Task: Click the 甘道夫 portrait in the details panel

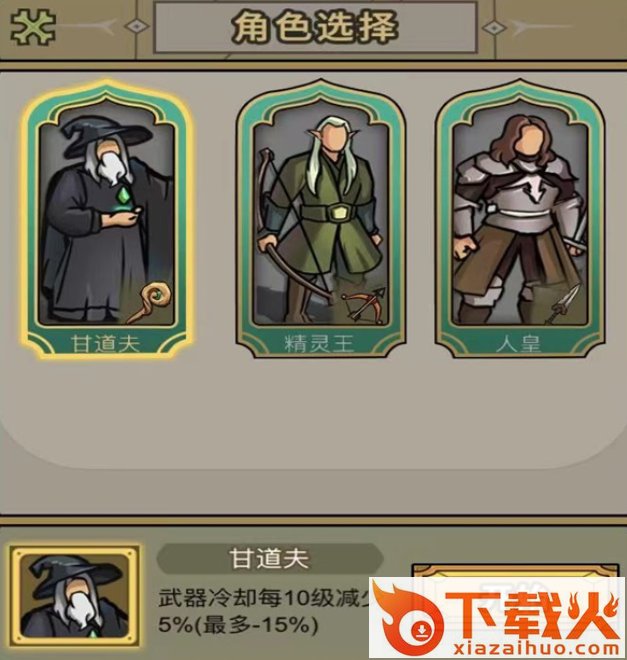Action: pyautogui.click(x=75, y=596)
